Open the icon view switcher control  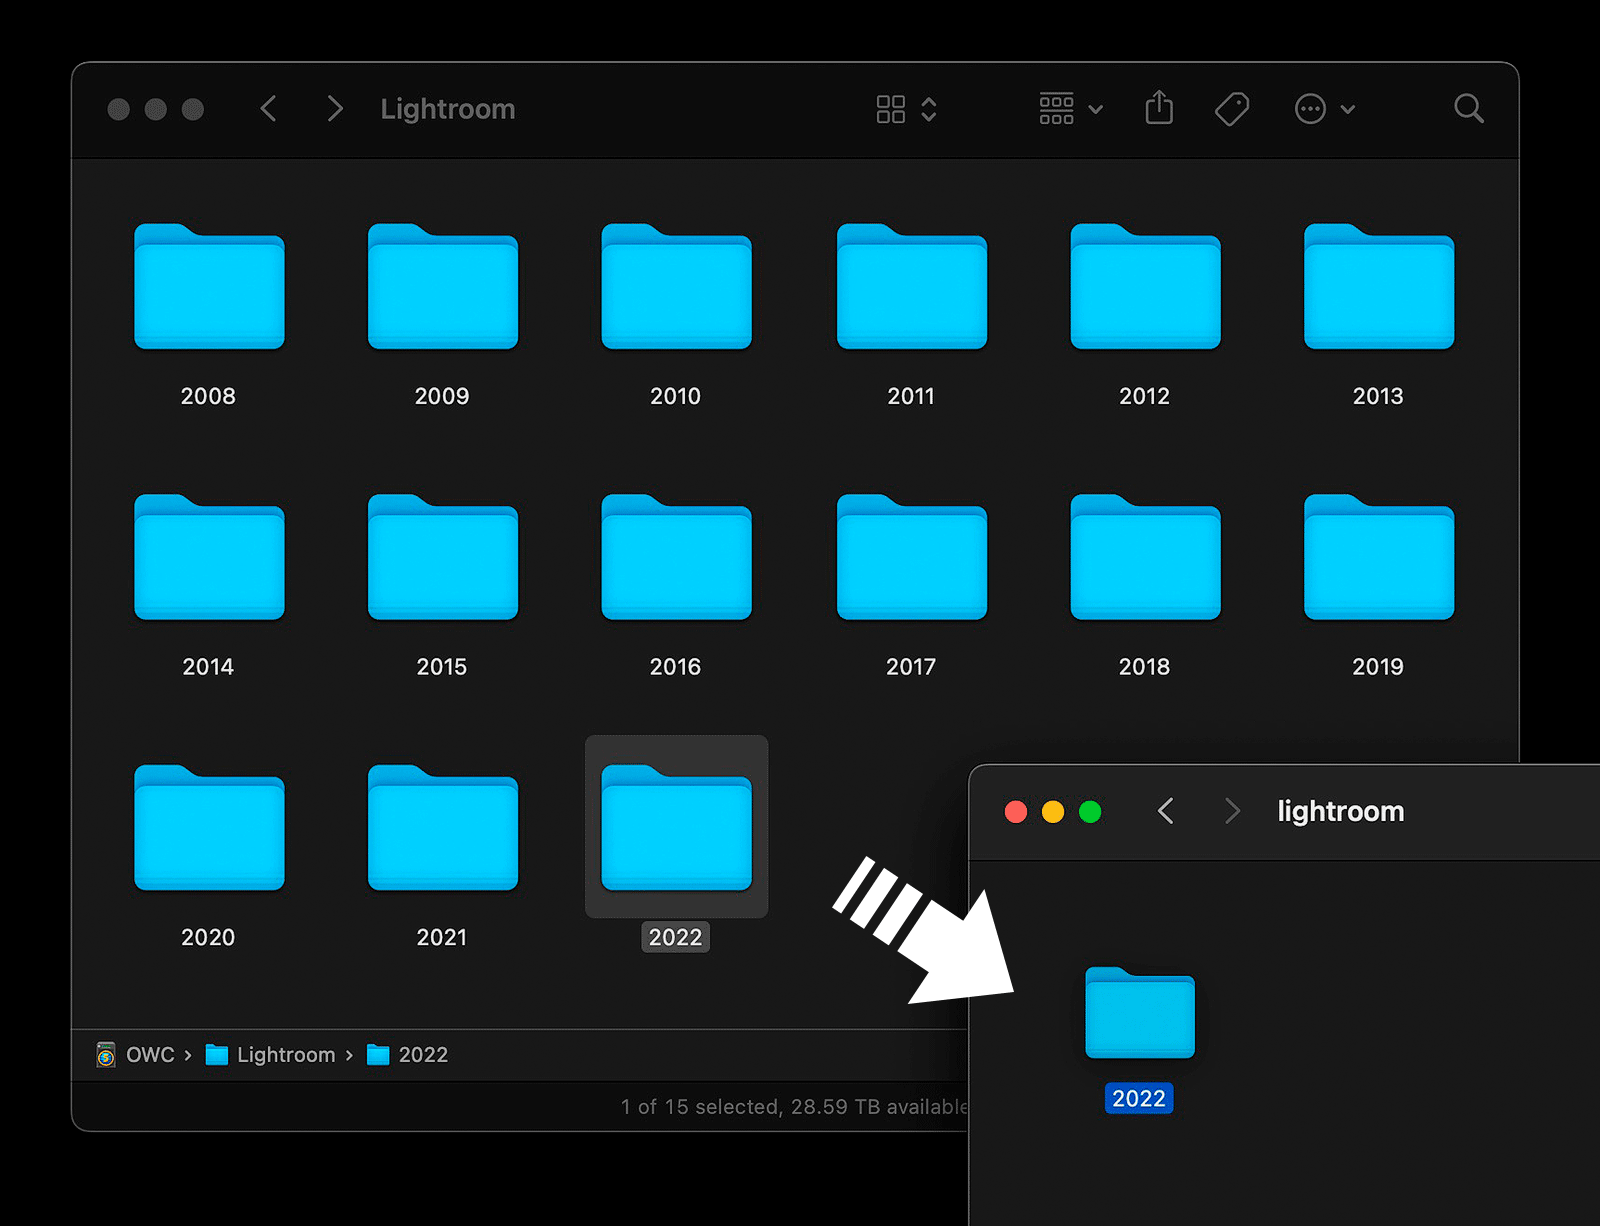click(x=891, y=108)
